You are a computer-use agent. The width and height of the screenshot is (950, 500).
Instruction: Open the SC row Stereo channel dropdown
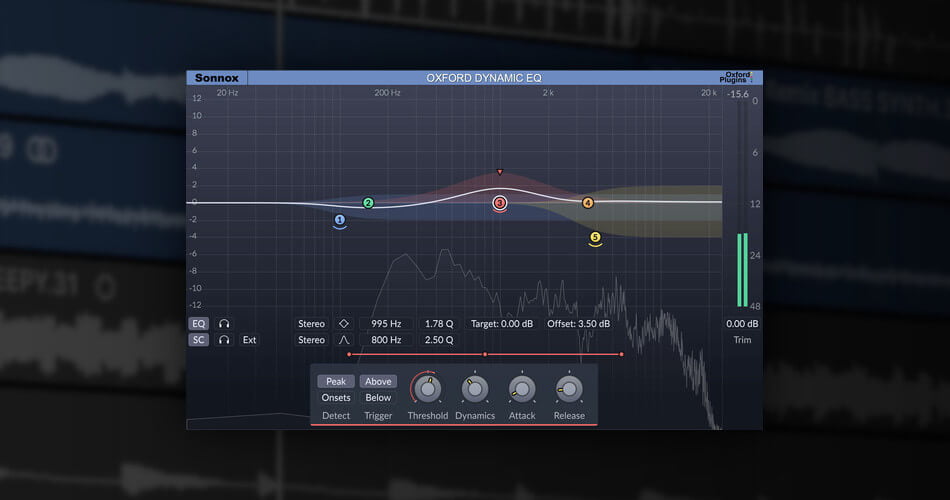pos(311,340)
